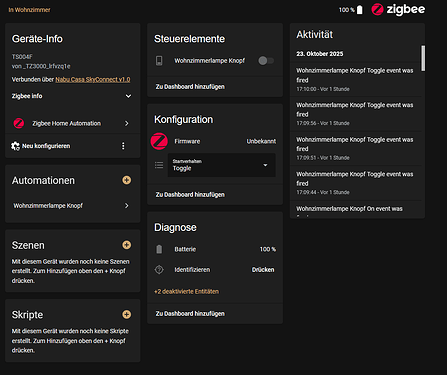Click the Zigbee logo in top right
Viewport: 447px width, 375px height.
pyautogui.click(x=398, y=9)
